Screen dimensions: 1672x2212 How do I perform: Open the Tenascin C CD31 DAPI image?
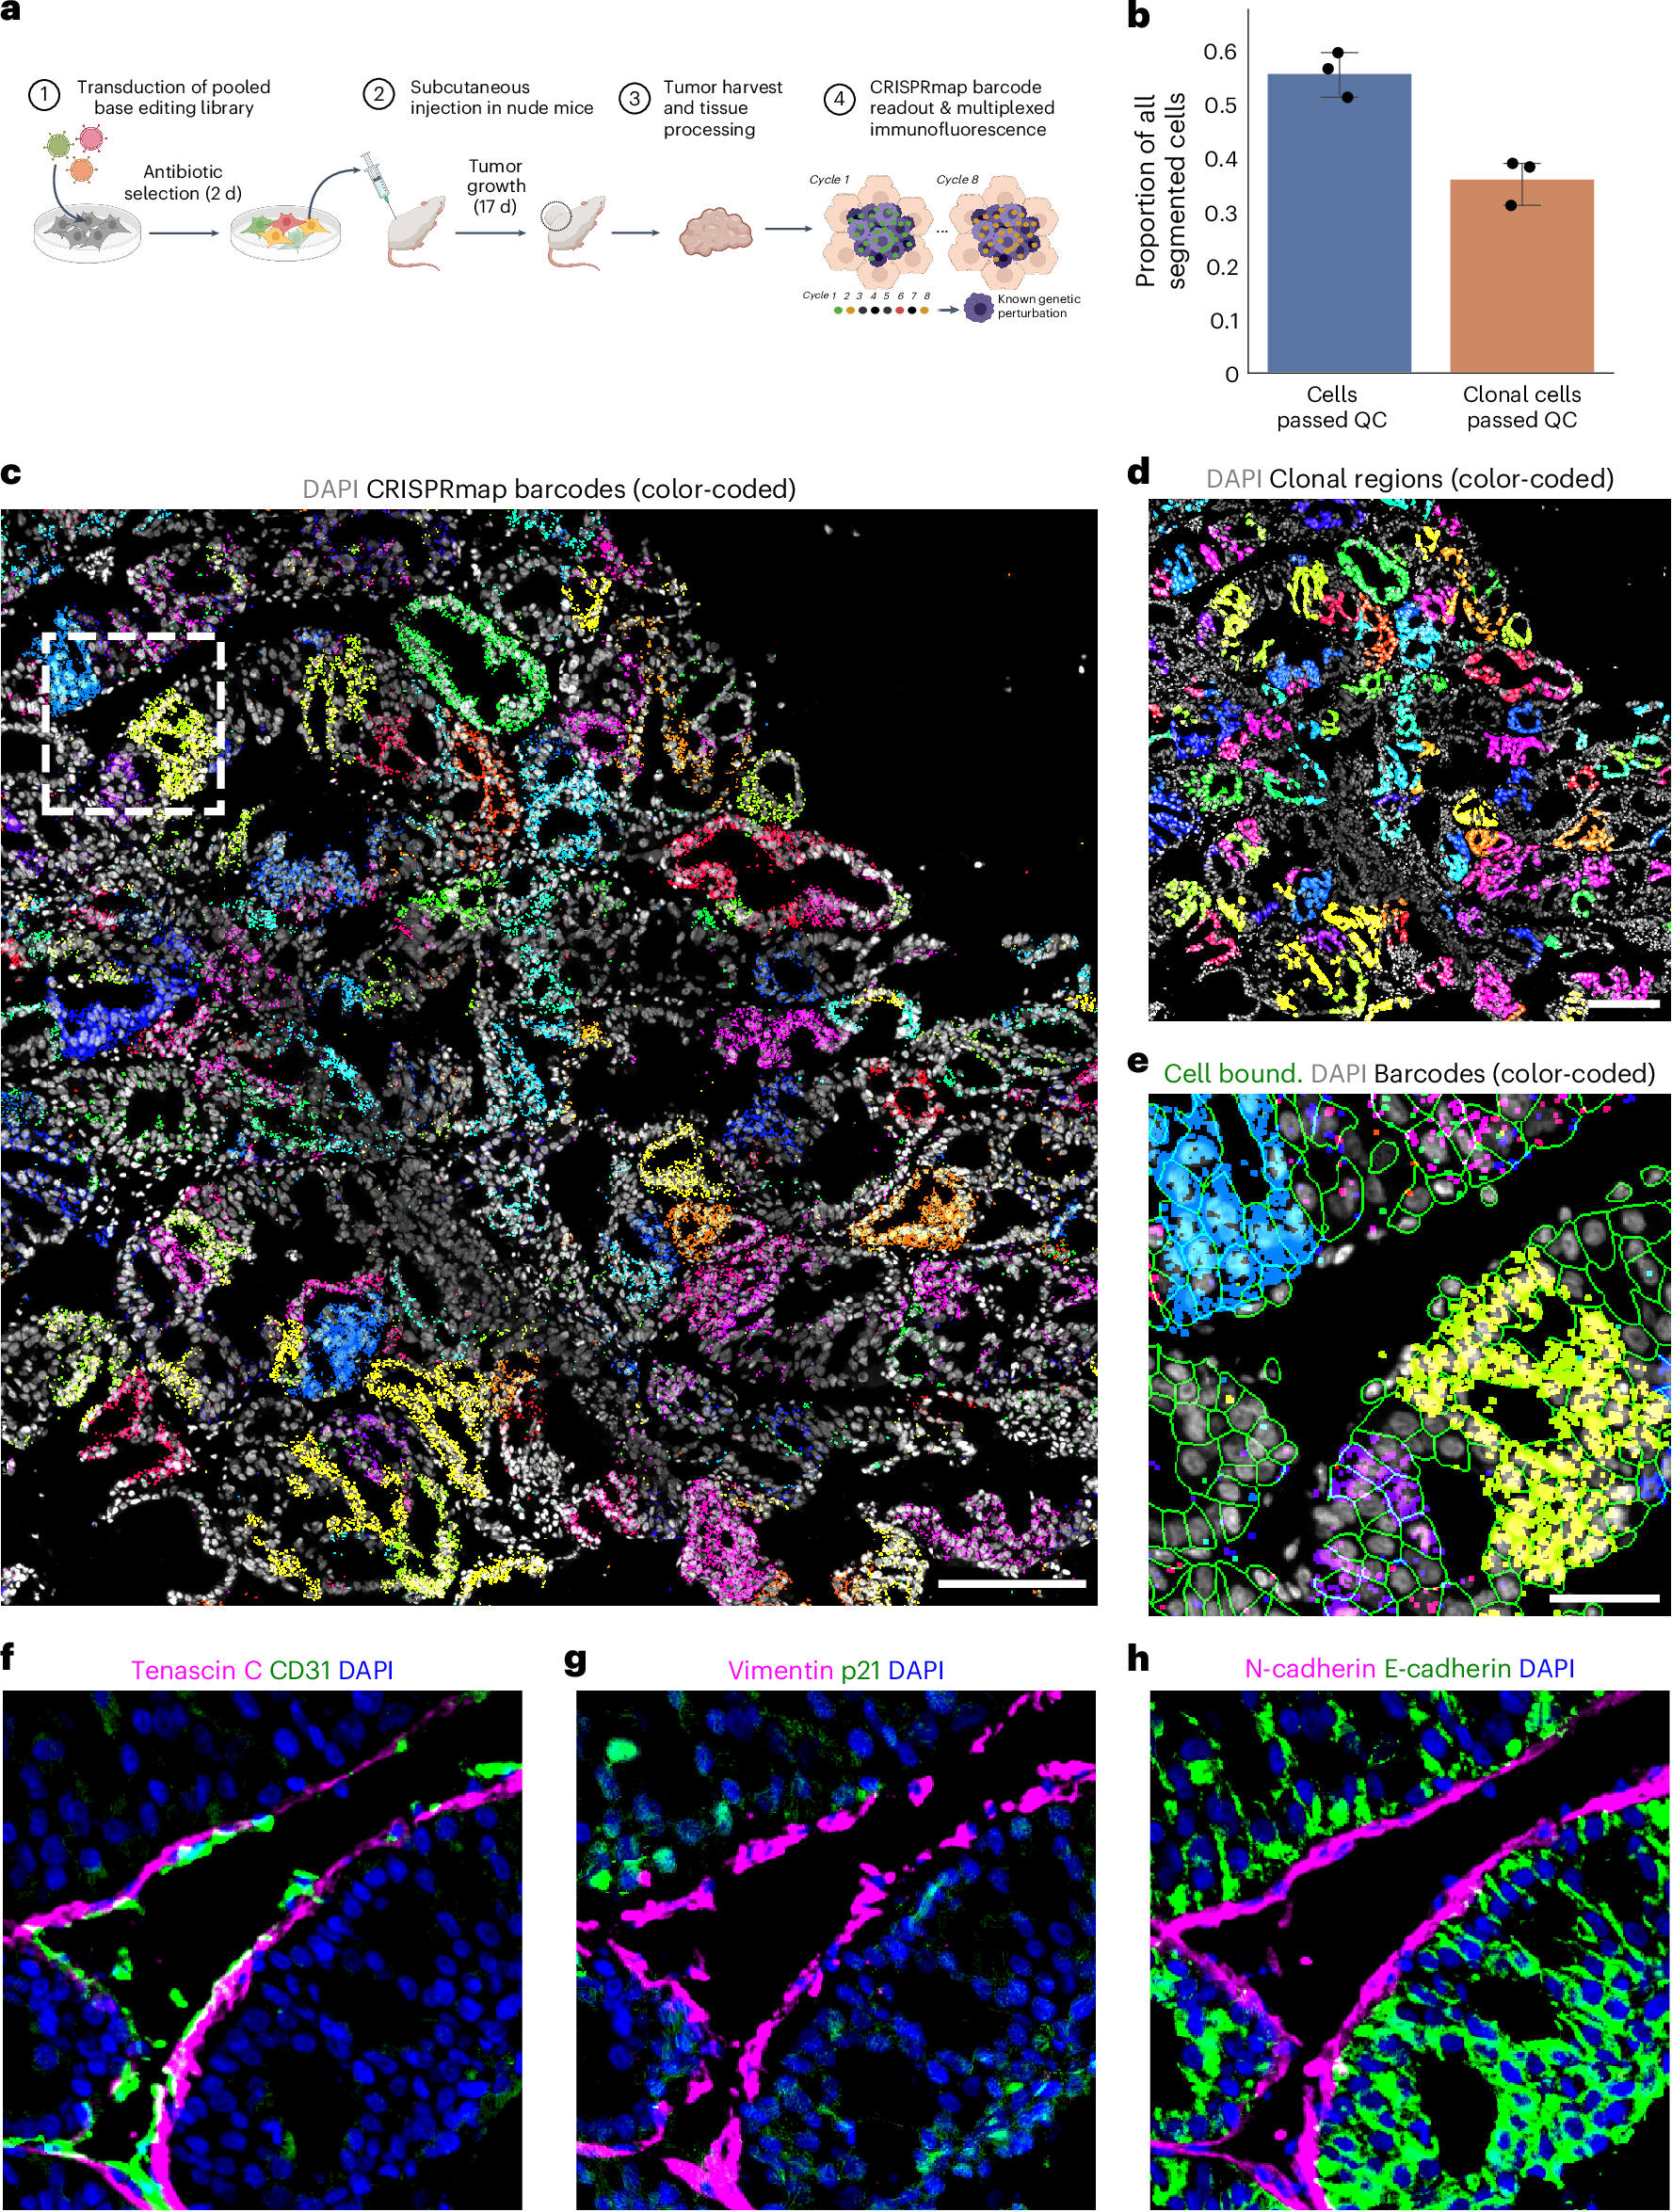pos(262,1950)
